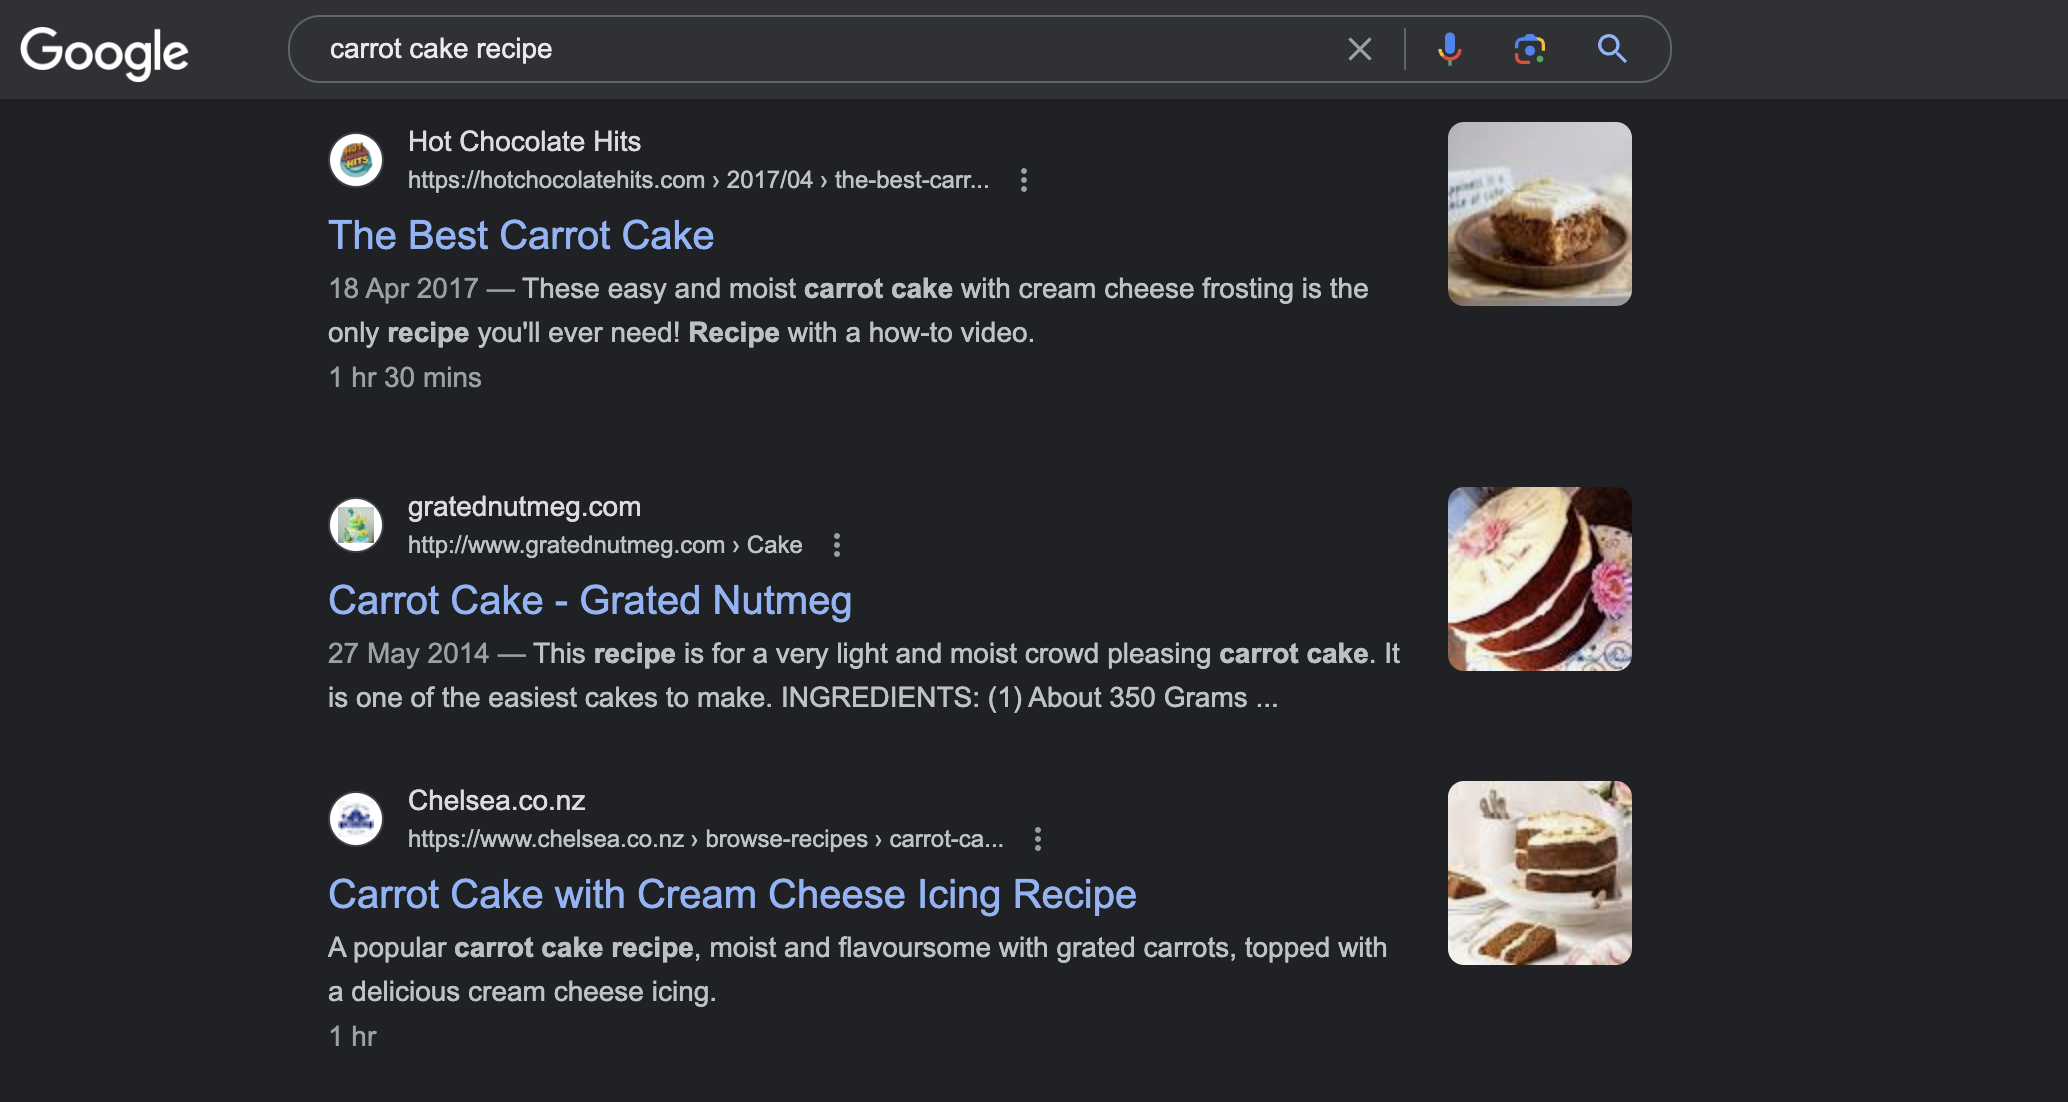Click the '18 Apr 2017' date text
The image size is (2068, 1102).
[403, 289]
